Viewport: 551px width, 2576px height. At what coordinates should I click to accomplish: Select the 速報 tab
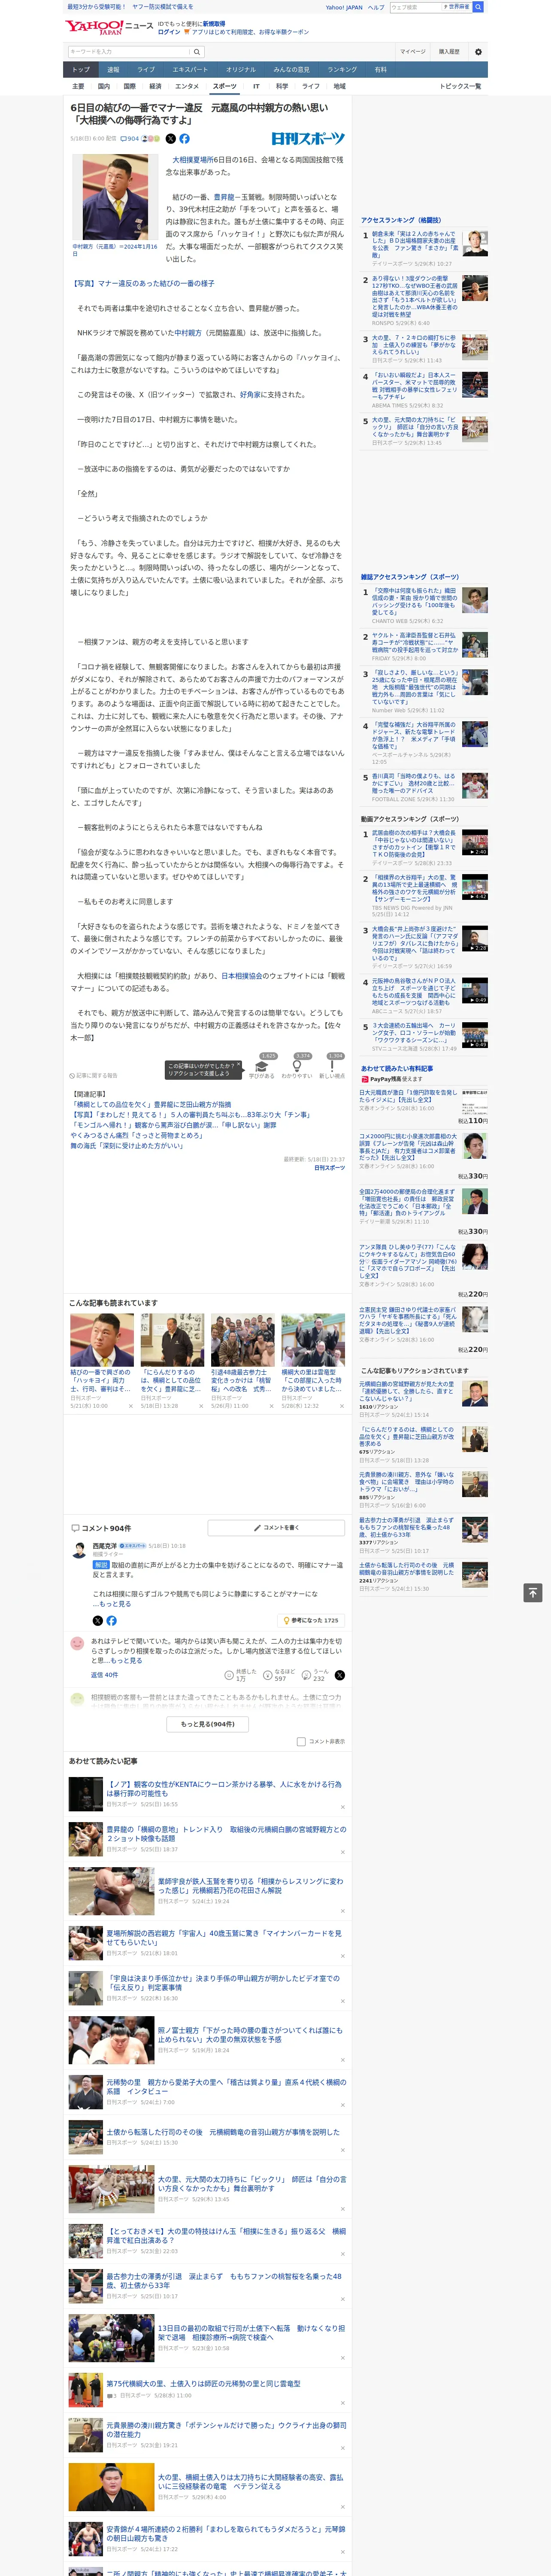(113, 70)
